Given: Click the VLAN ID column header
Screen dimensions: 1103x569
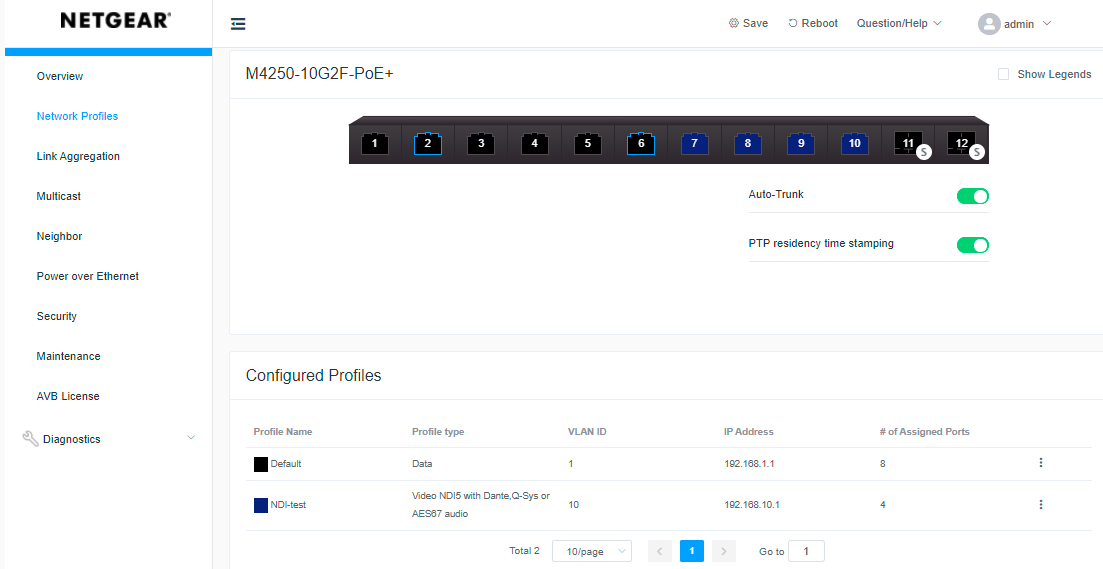Looking at the screenshot, I should [x=587, y=432].
